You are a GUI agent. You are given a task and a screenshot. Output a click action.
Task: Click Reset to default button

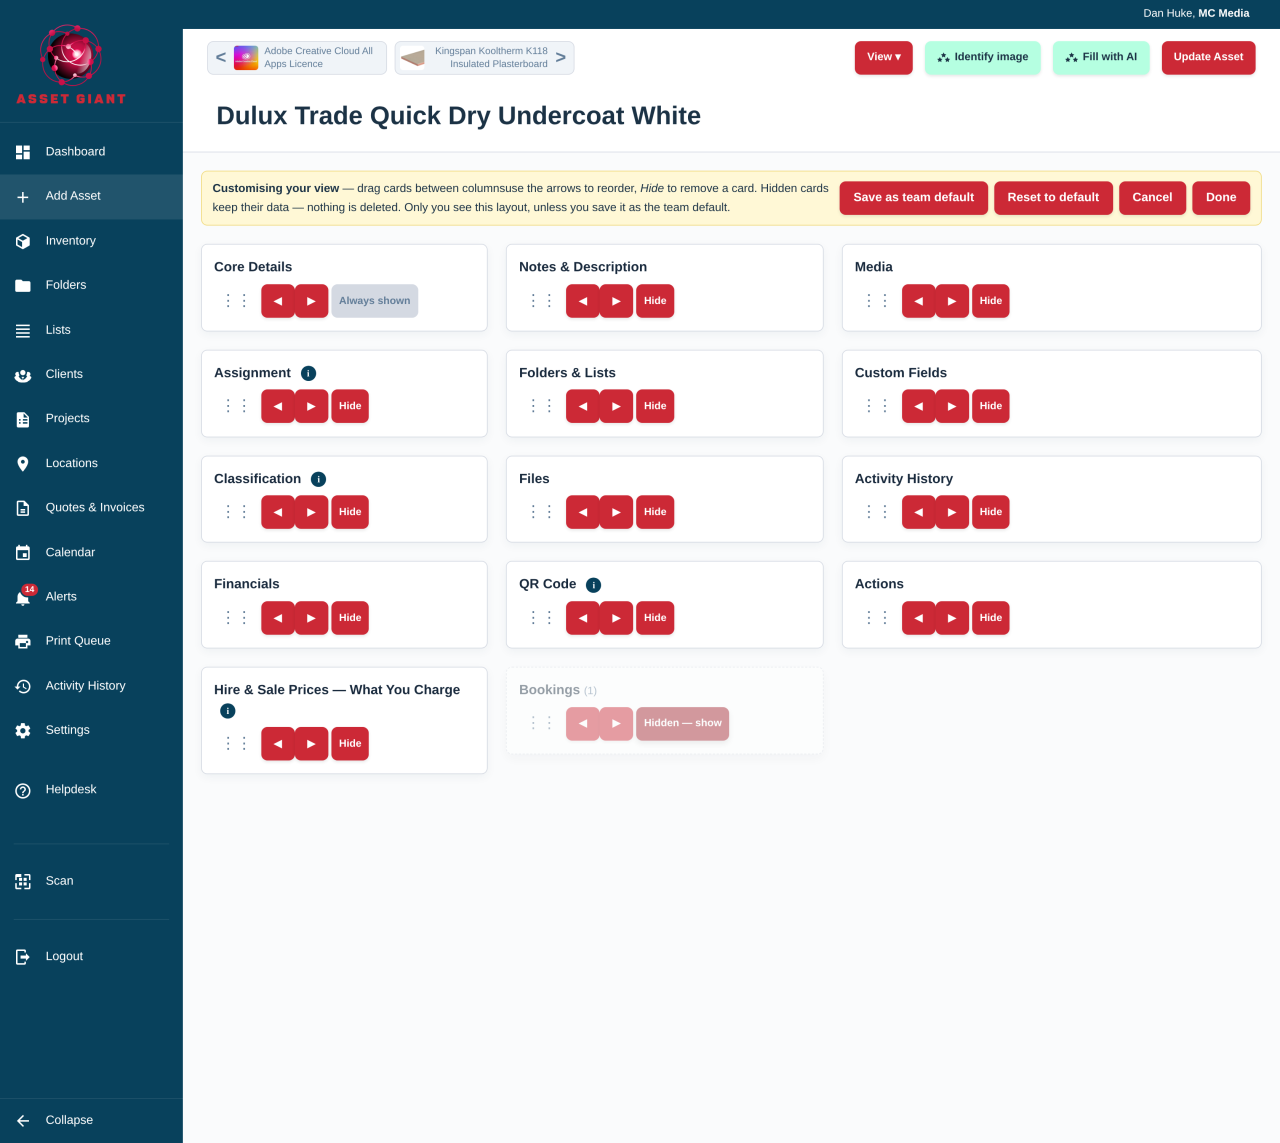[x=1053, y=198]
